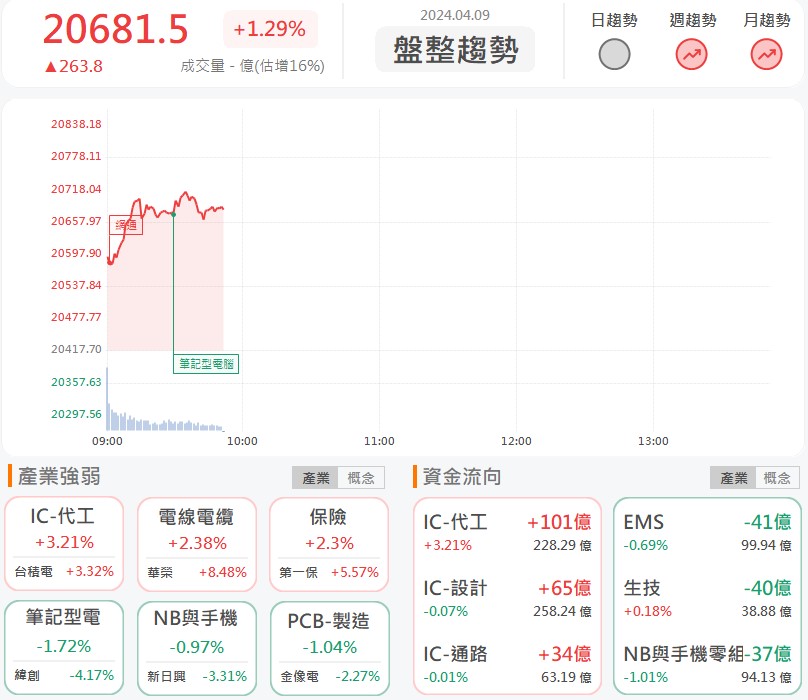
Task: Click the 10:00 time axis label
Action: click(242, 441)
